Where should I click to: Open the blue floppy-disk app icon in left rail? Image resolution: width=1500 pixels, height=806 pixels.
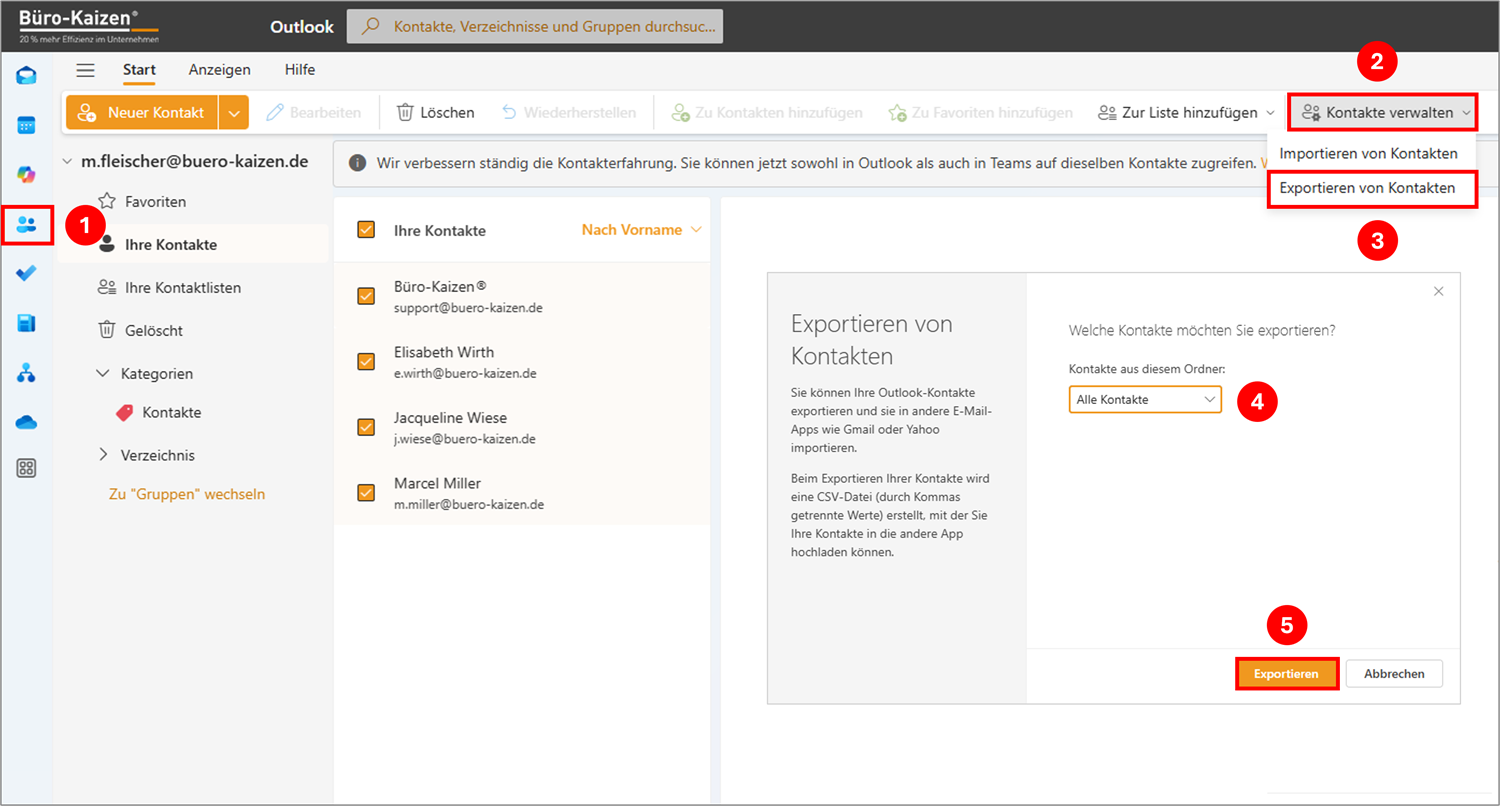27,323
